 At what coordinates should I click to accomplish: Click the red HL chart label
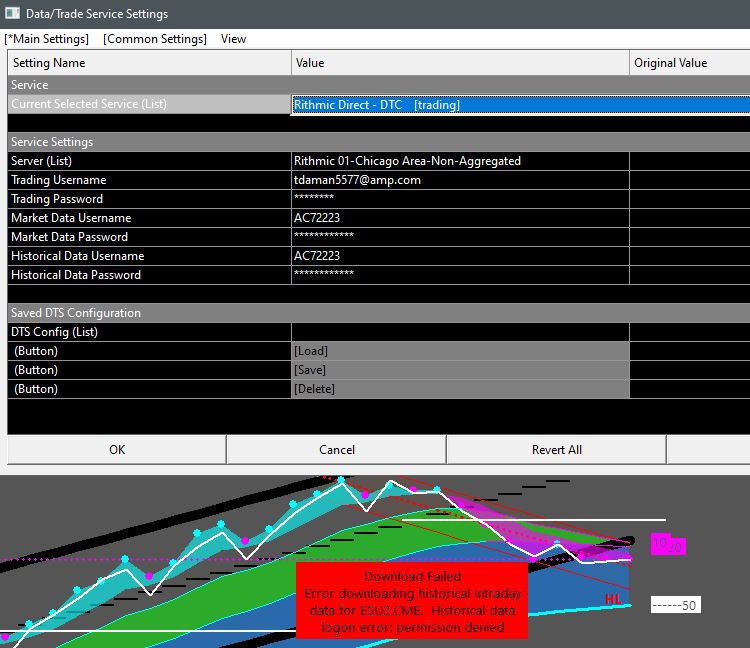coord(613,599)
